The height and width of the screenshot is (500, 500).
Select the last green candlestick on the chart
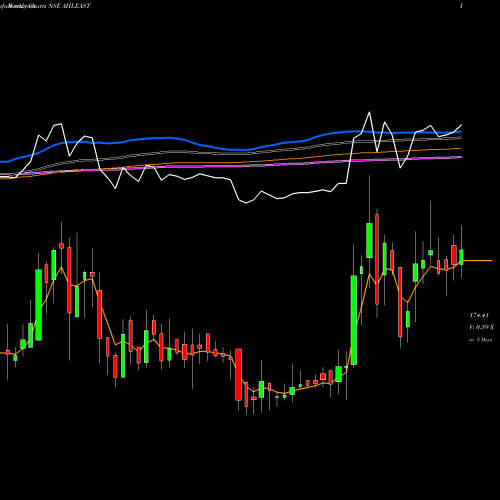(x=462, y=257)
